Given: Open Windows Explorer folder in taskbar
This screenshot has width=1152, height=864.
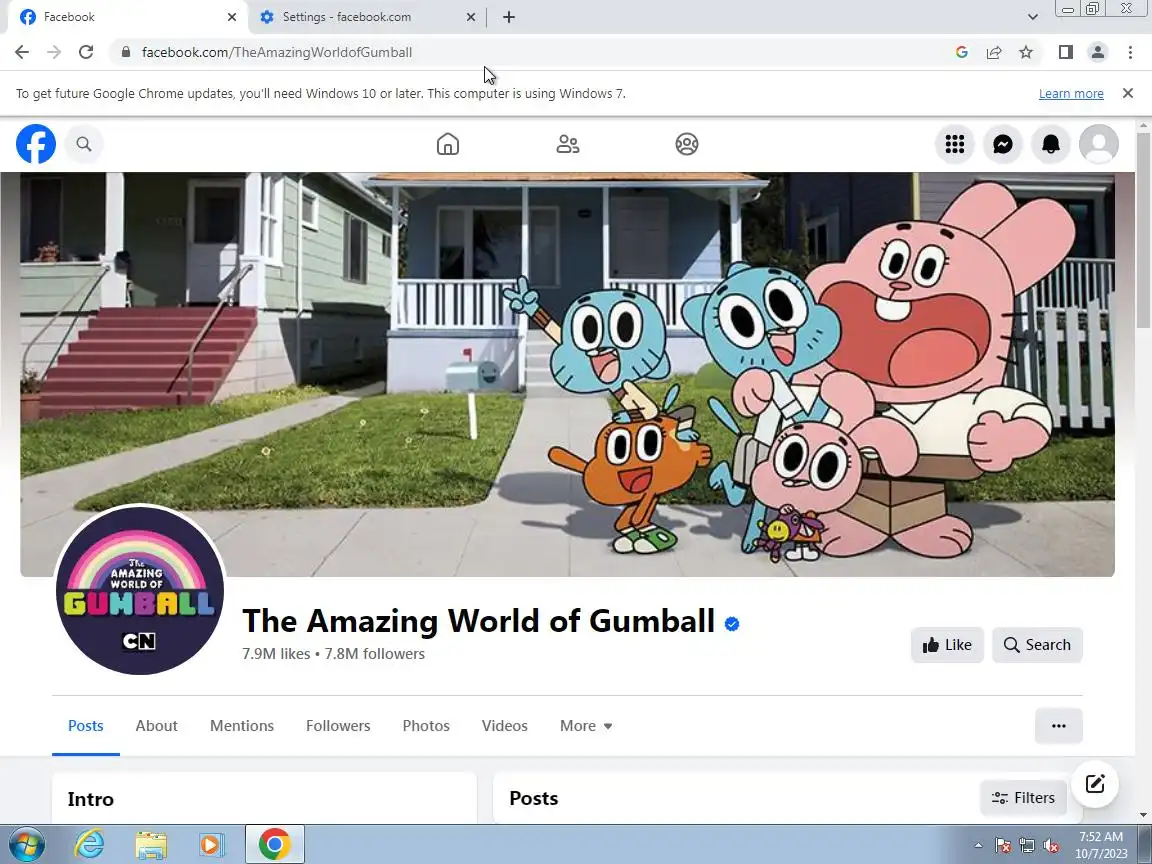Looking at the screenshot, I should (151, 844).
